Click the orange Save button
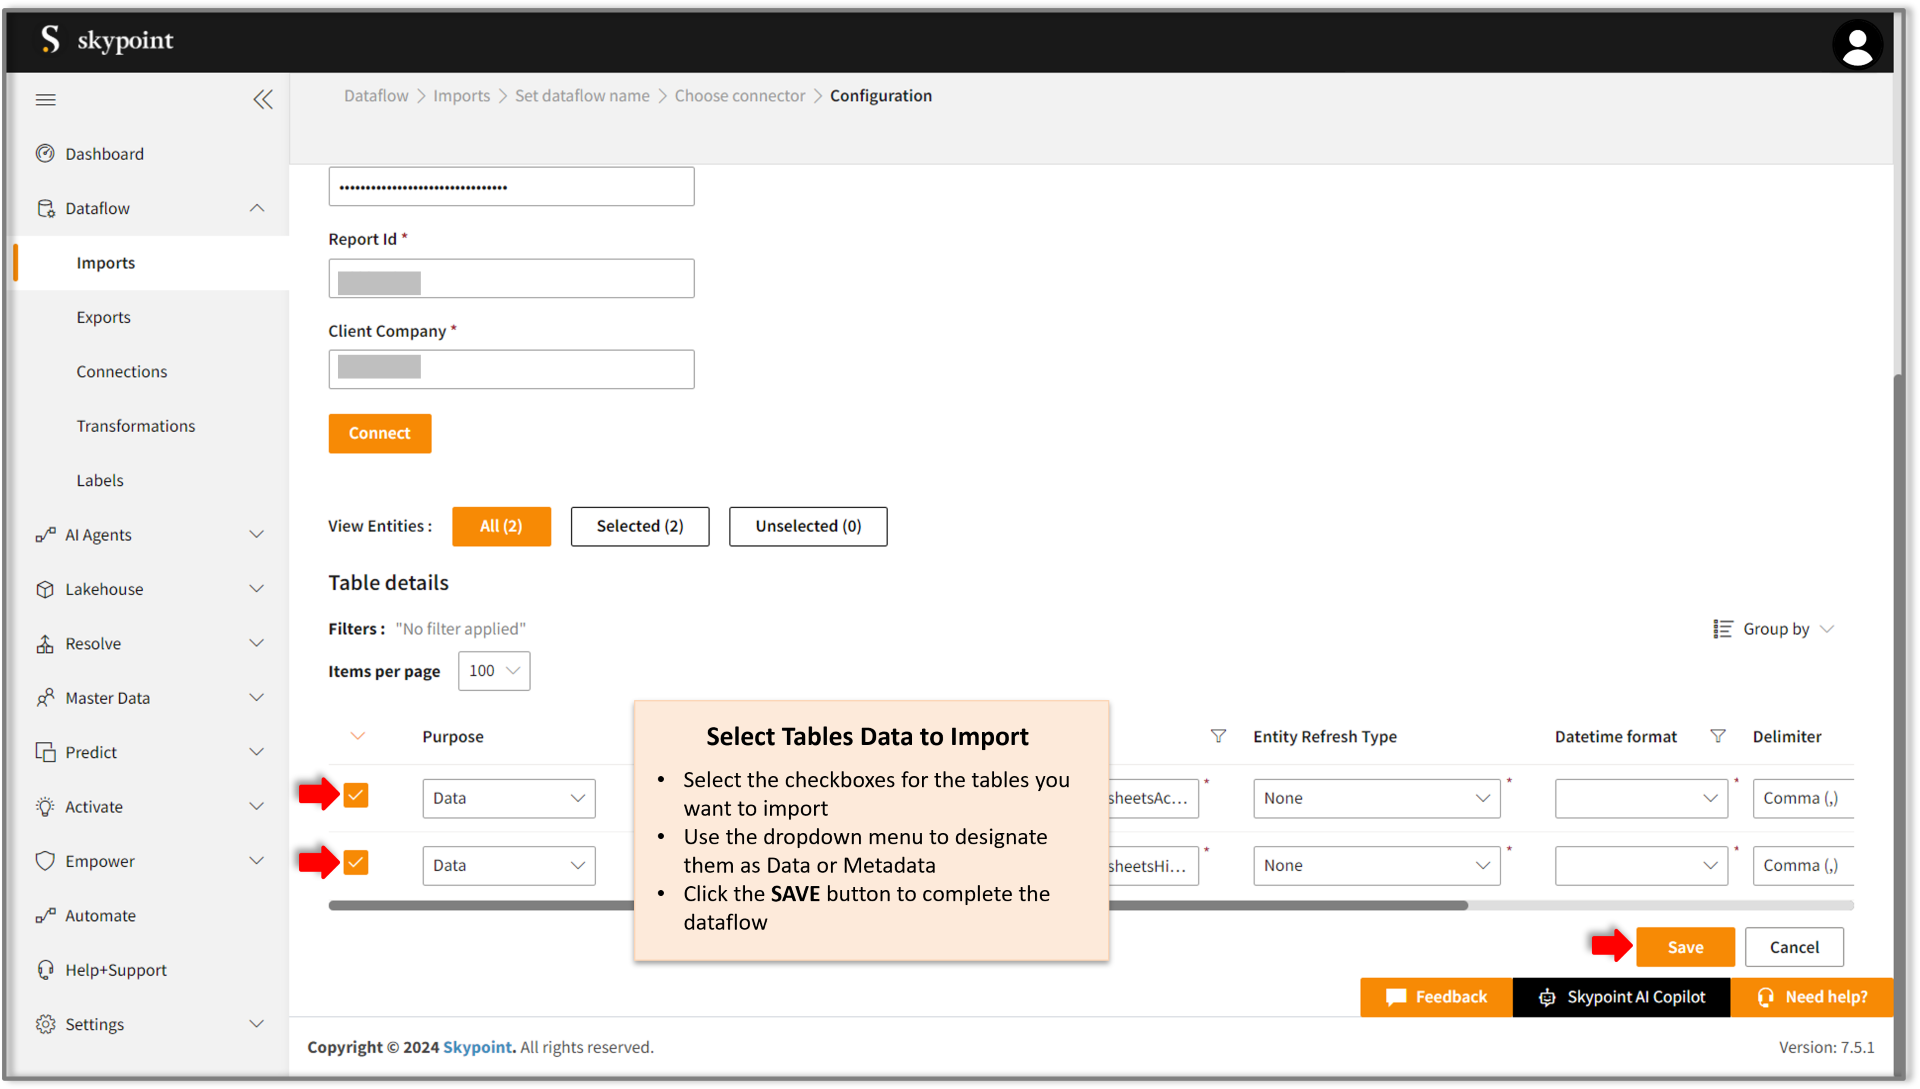This screenshot has height=1089, width=1920. tap(1685, 947)
